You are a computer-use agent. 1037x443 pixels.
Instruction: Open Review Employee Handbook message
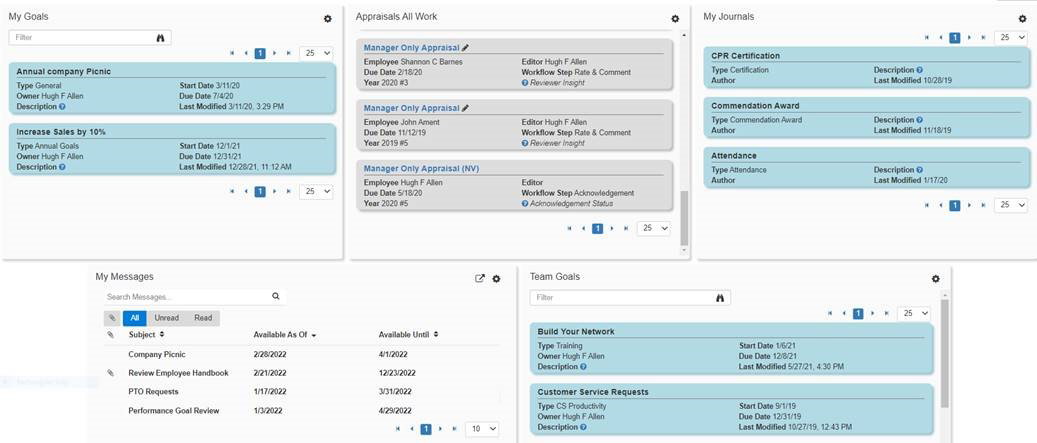coord(179,373)
